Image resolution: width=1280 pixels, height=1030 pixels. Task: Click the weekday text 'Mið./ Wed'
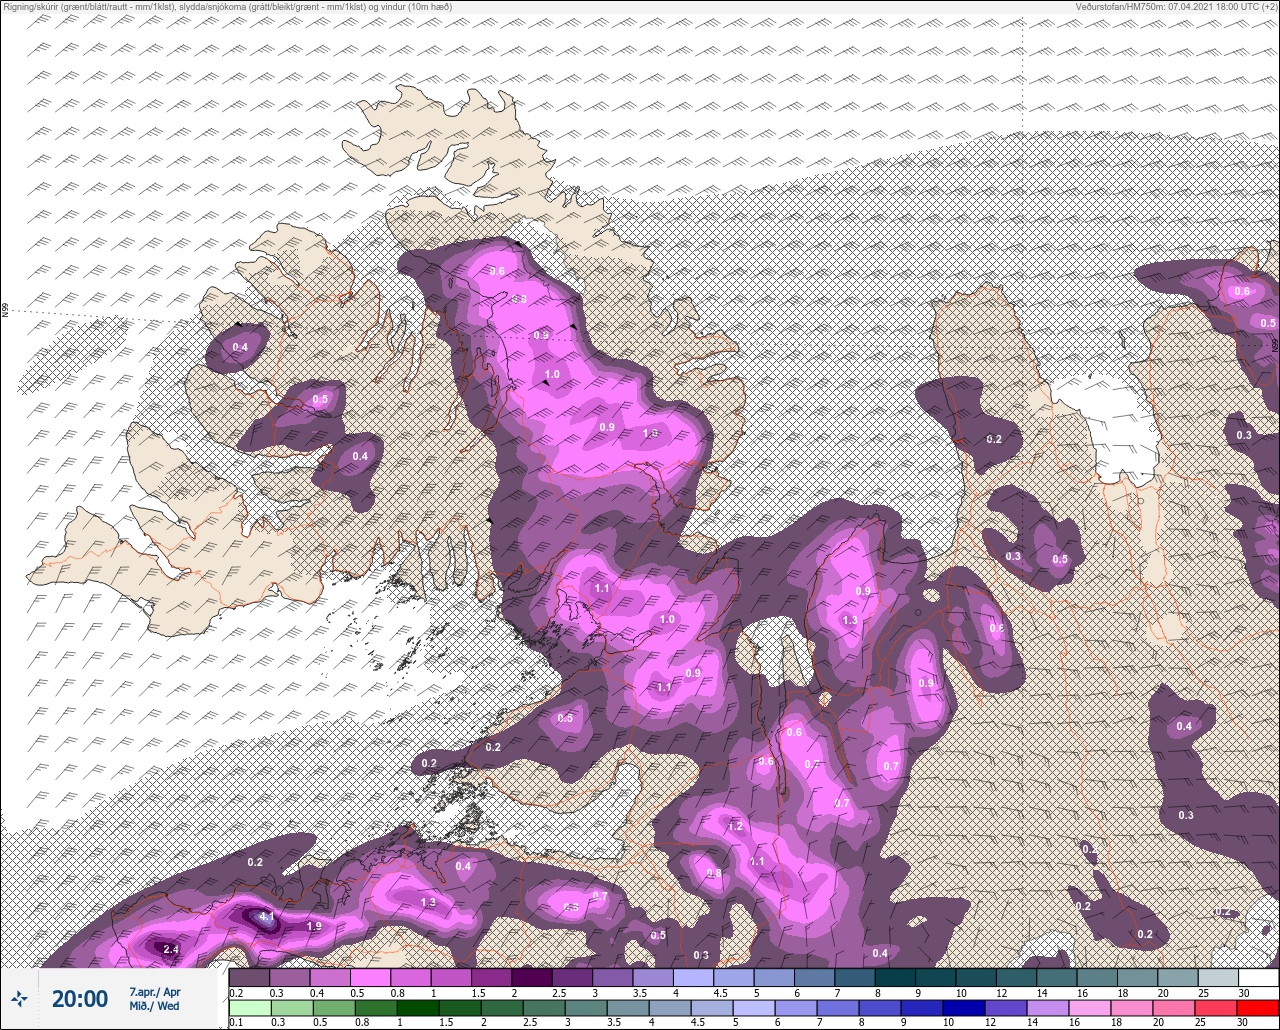pyautogui.click(x=154, y=1006)
